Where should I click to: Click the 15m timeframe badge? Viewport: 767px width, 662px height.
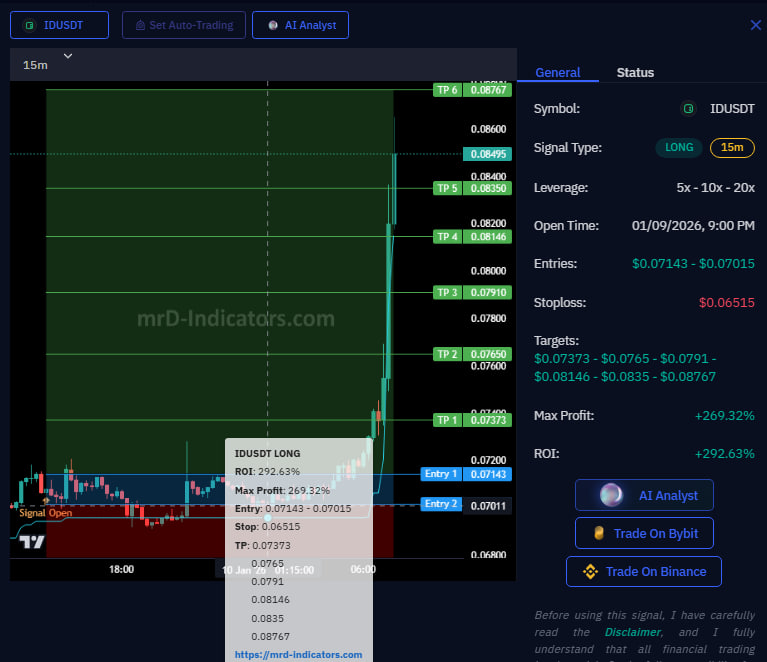pyautogui.click(x=732, y=148)
